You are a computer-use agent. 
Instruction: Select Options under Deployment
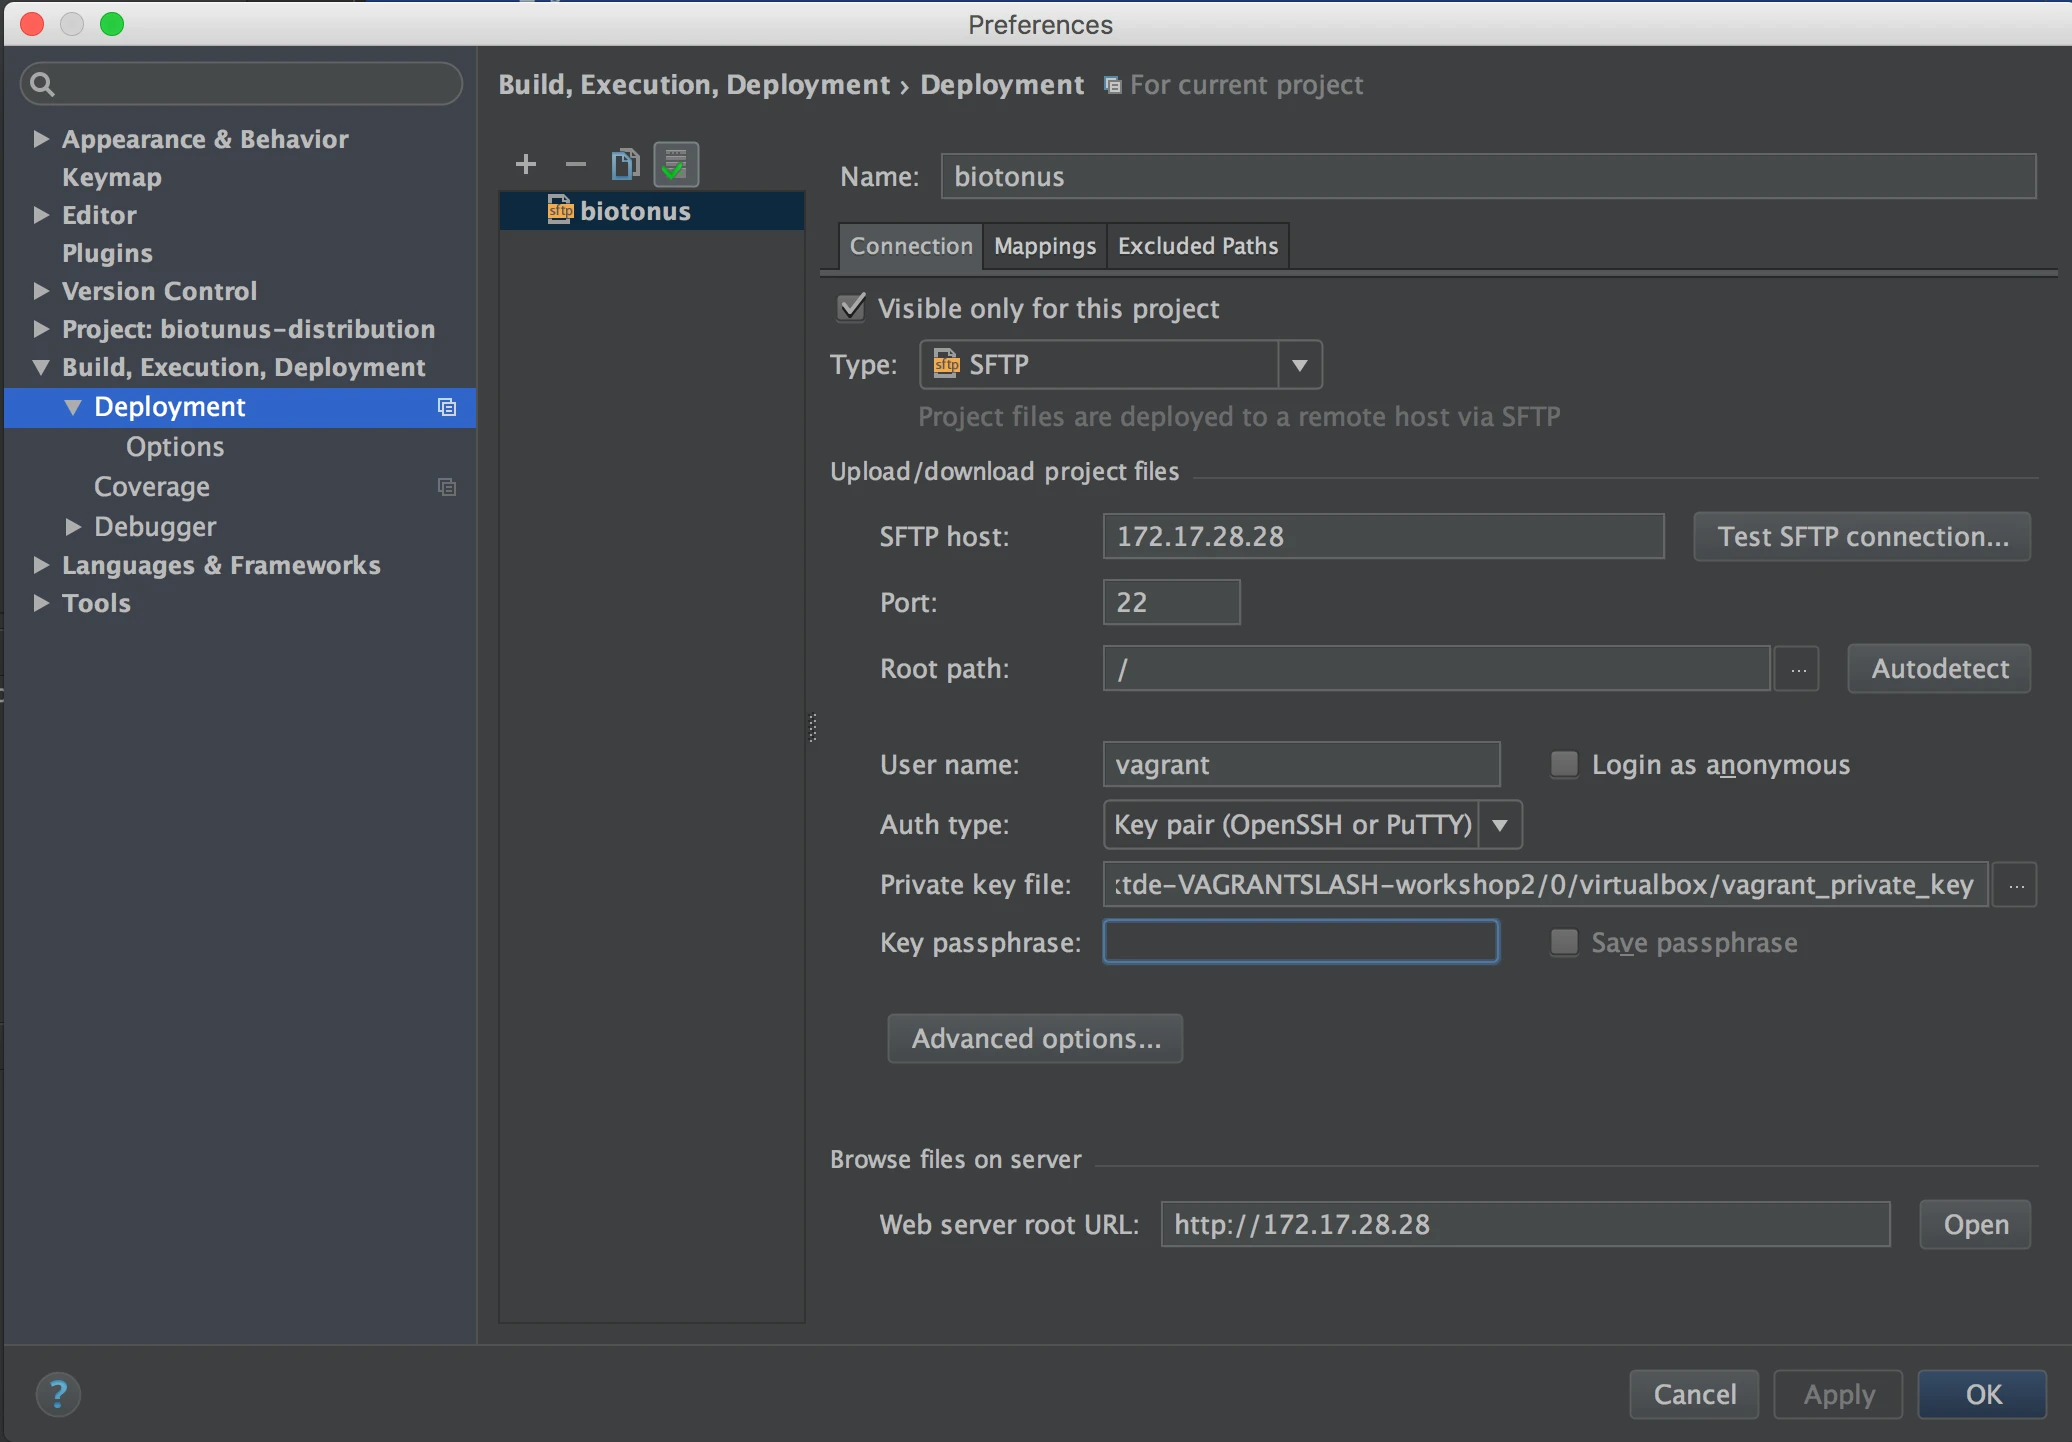coord(175,447)
